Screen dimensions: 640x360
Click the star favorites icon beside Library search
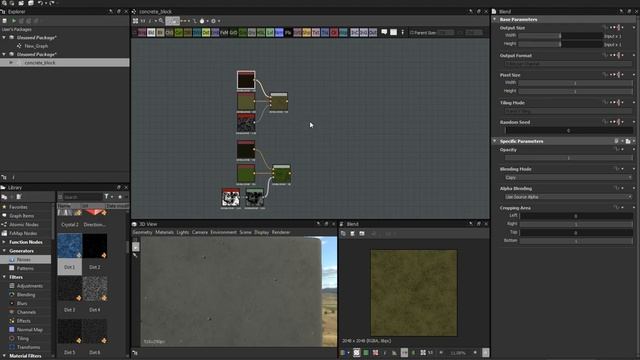[x=120, y=197]
